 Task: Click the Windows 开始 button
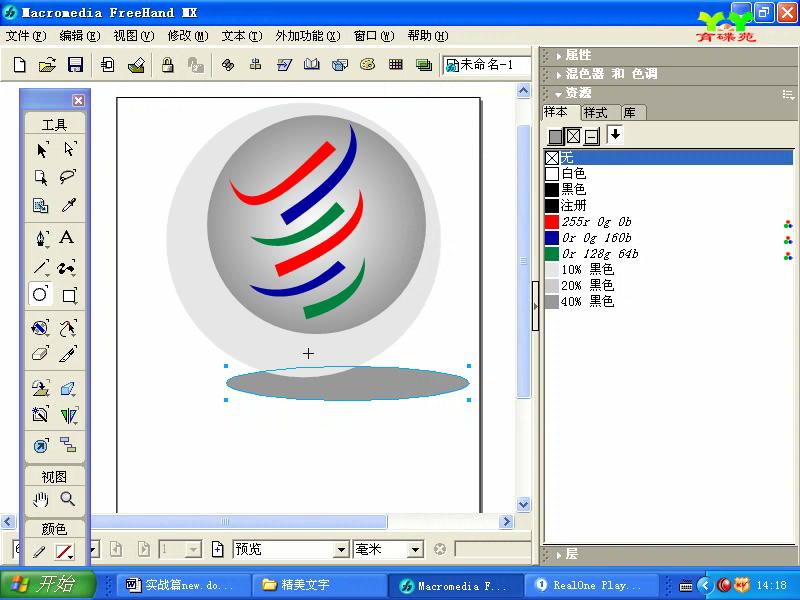[x=48, y=585]
